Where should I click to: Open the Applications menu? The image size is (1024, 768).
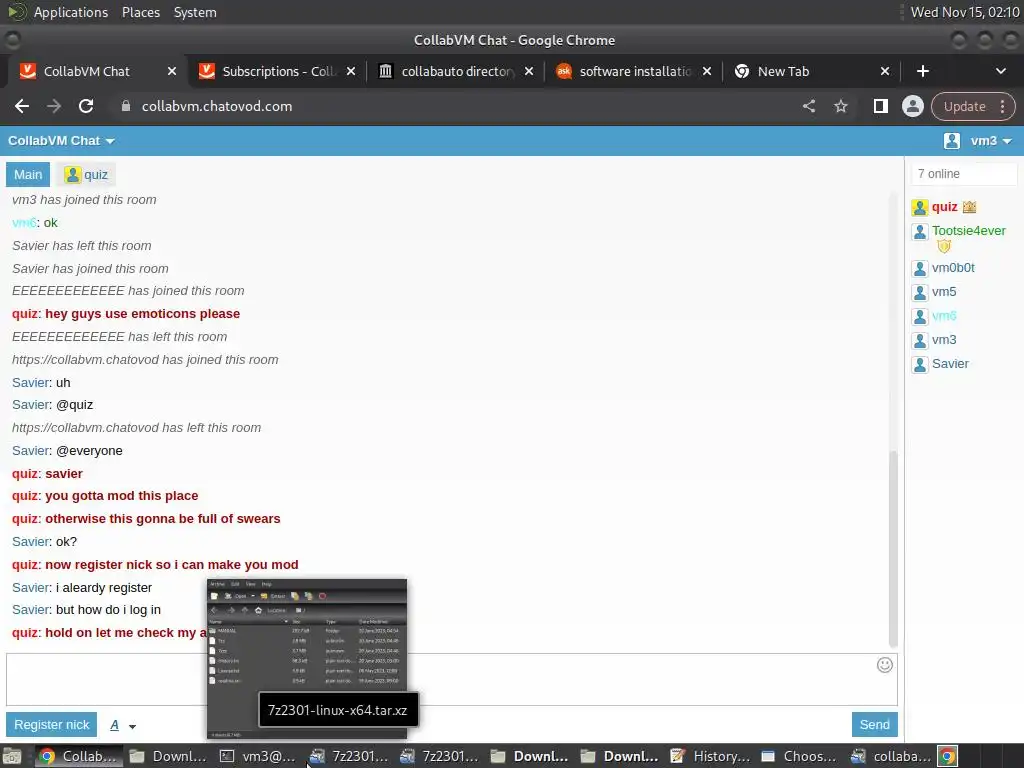coord(71,12)
